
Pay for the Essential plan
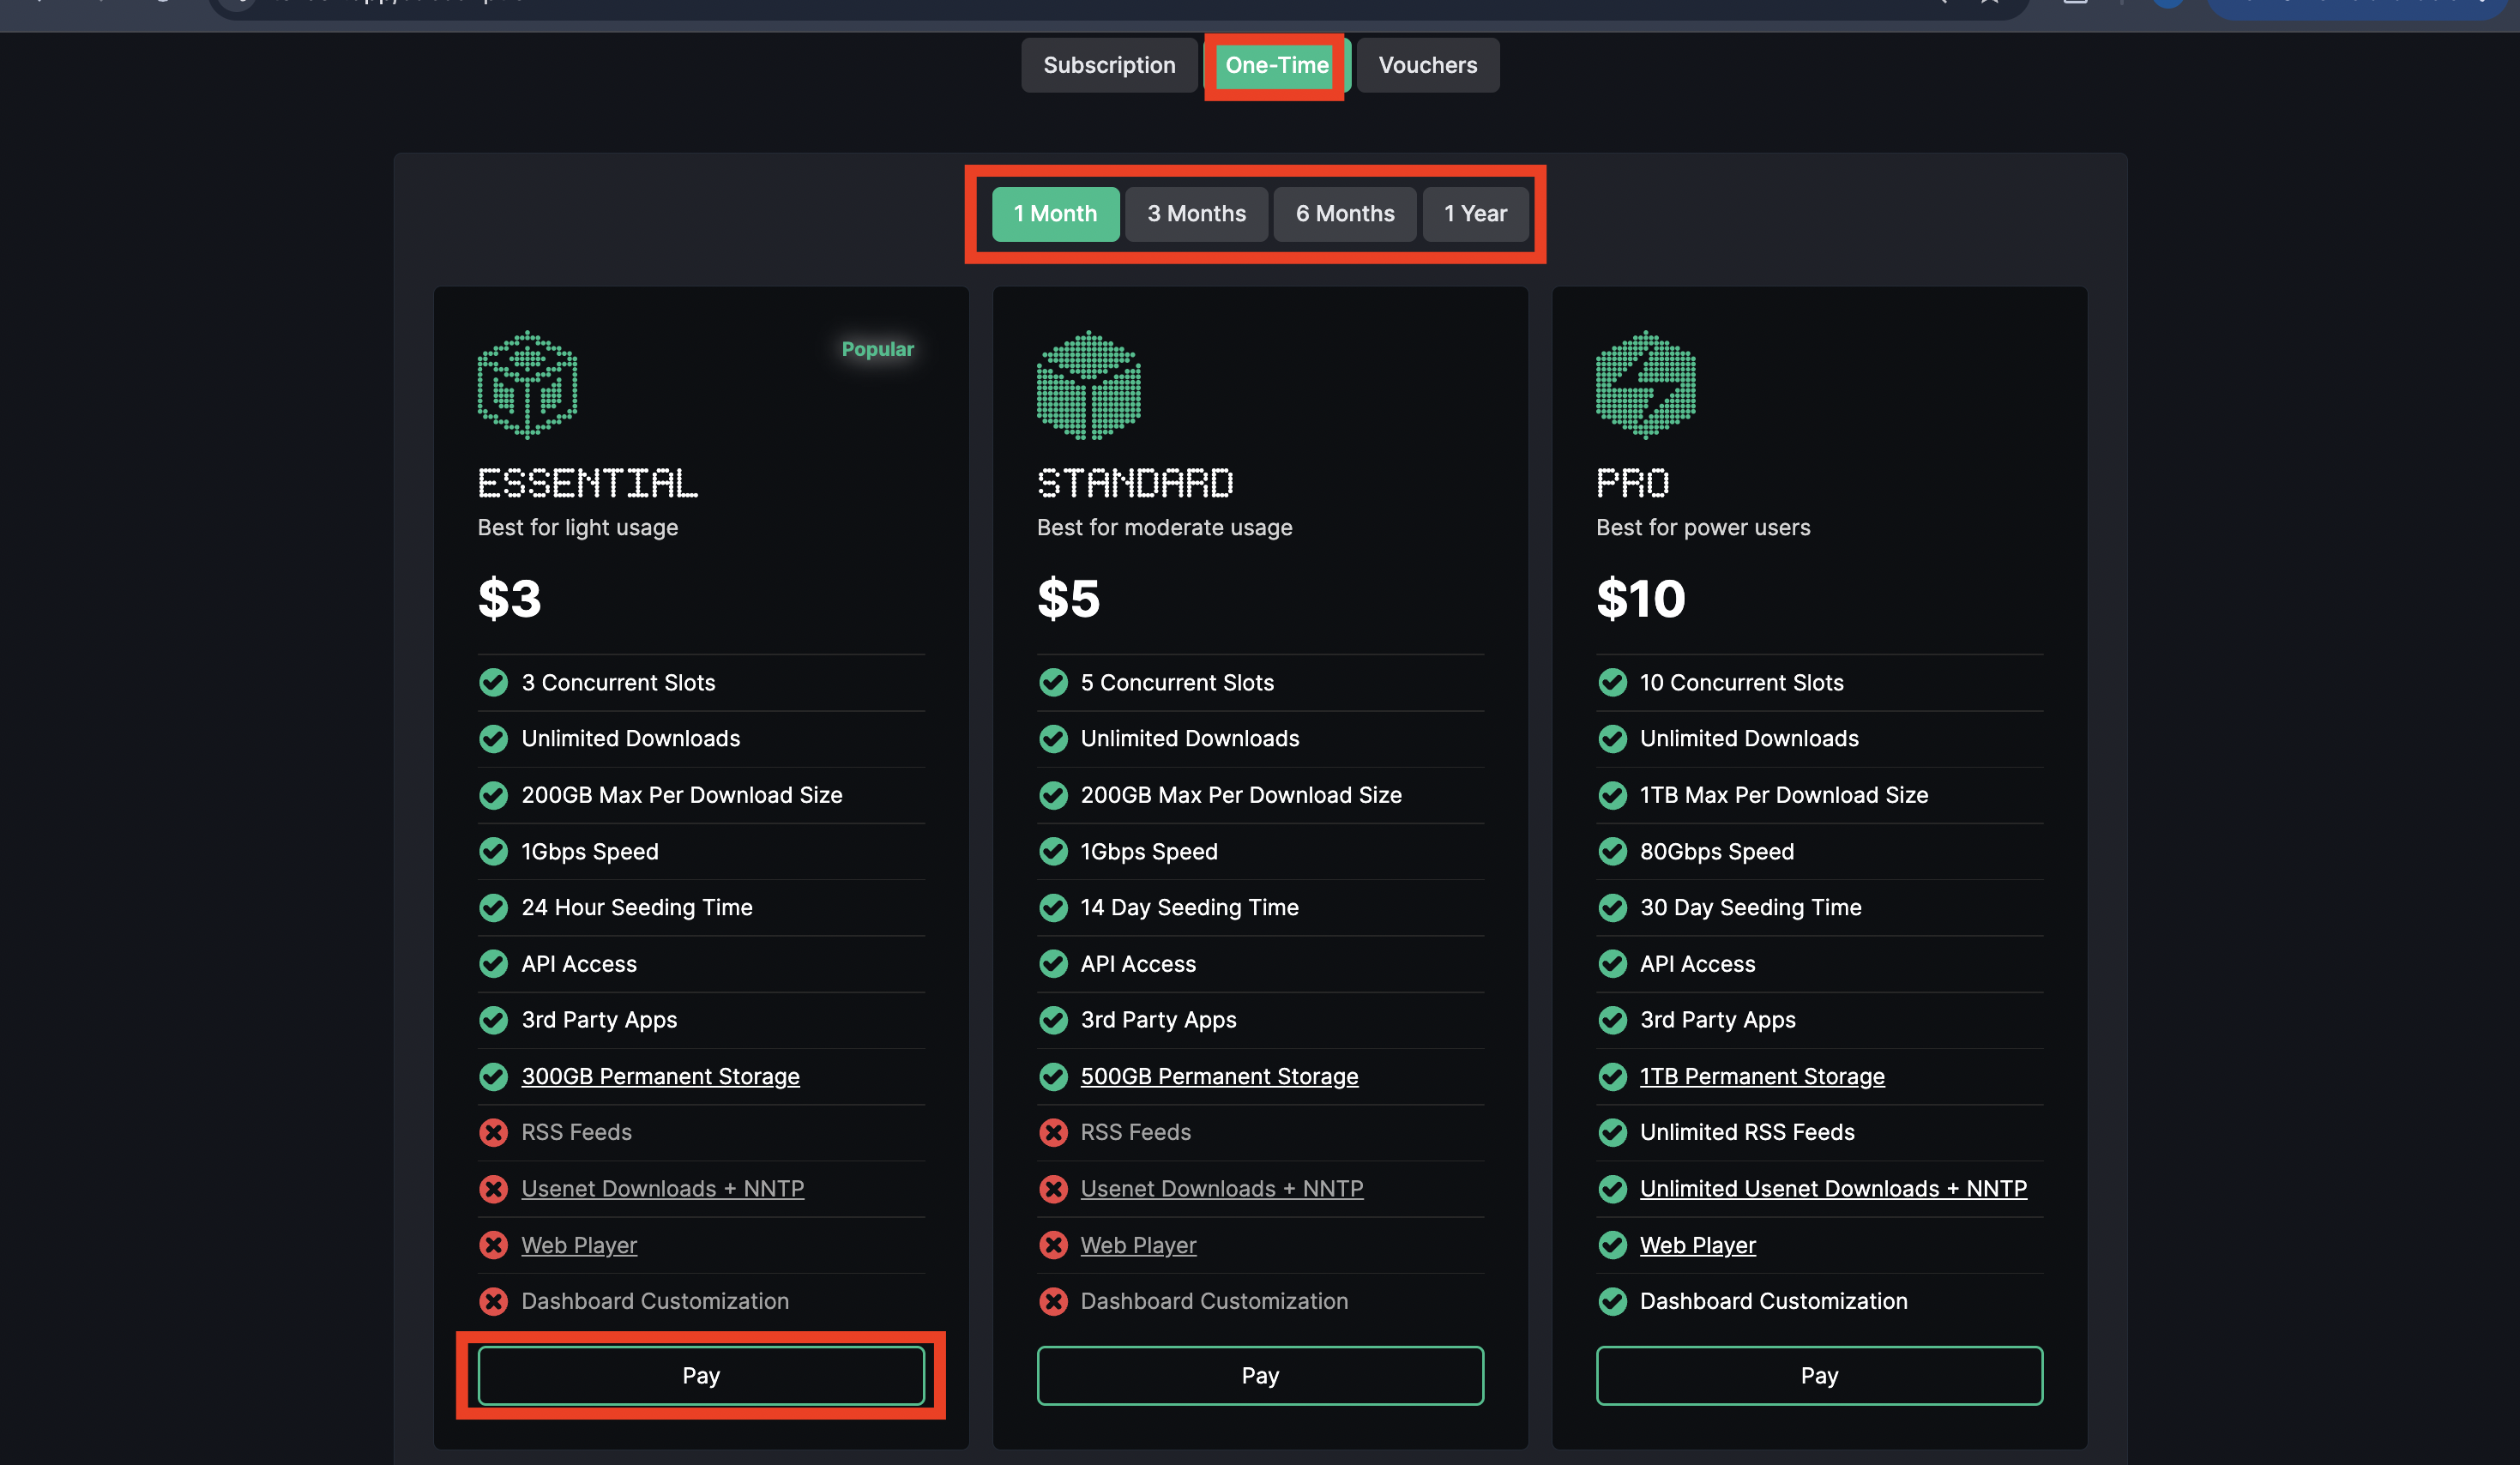(701, 1375)
